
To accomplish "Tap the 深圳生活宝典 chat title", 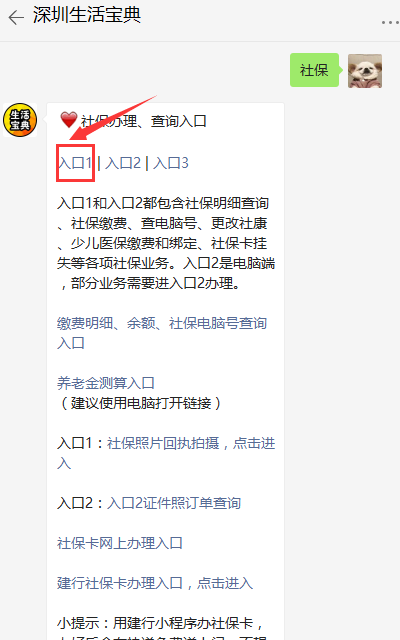I will point(87,15).
